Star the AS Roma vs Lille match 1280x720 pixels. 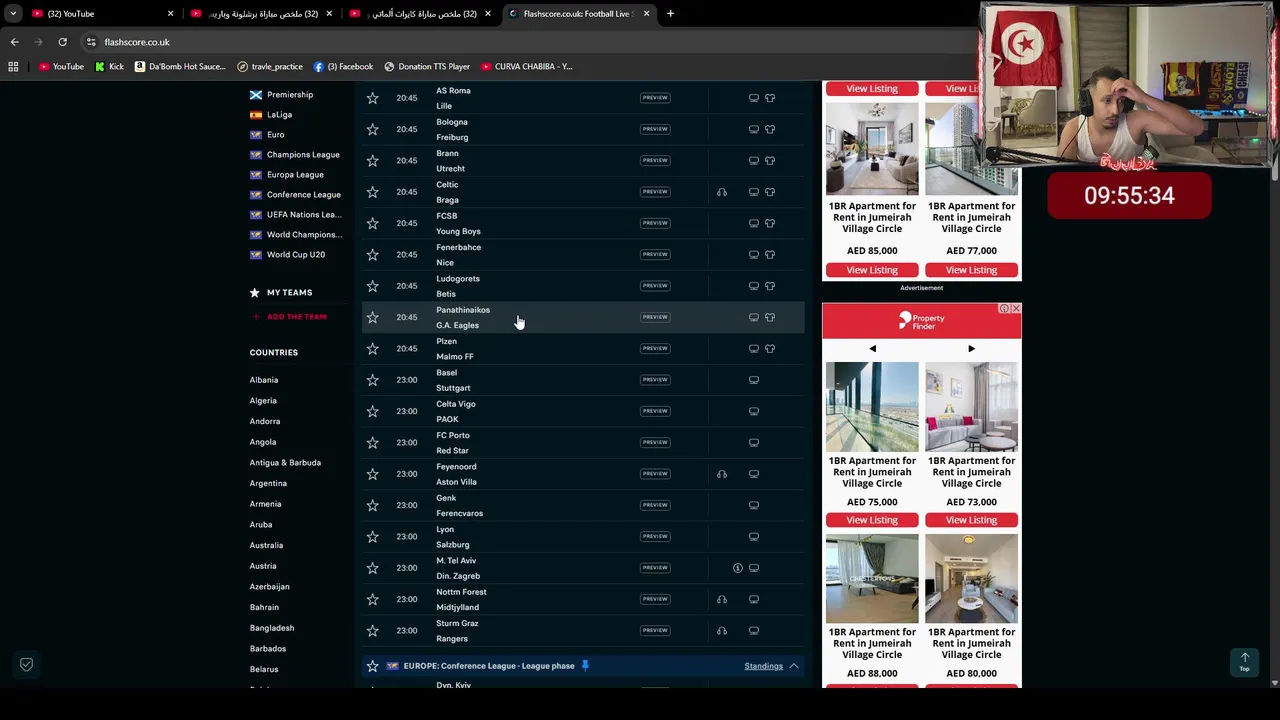pos(372,98)
